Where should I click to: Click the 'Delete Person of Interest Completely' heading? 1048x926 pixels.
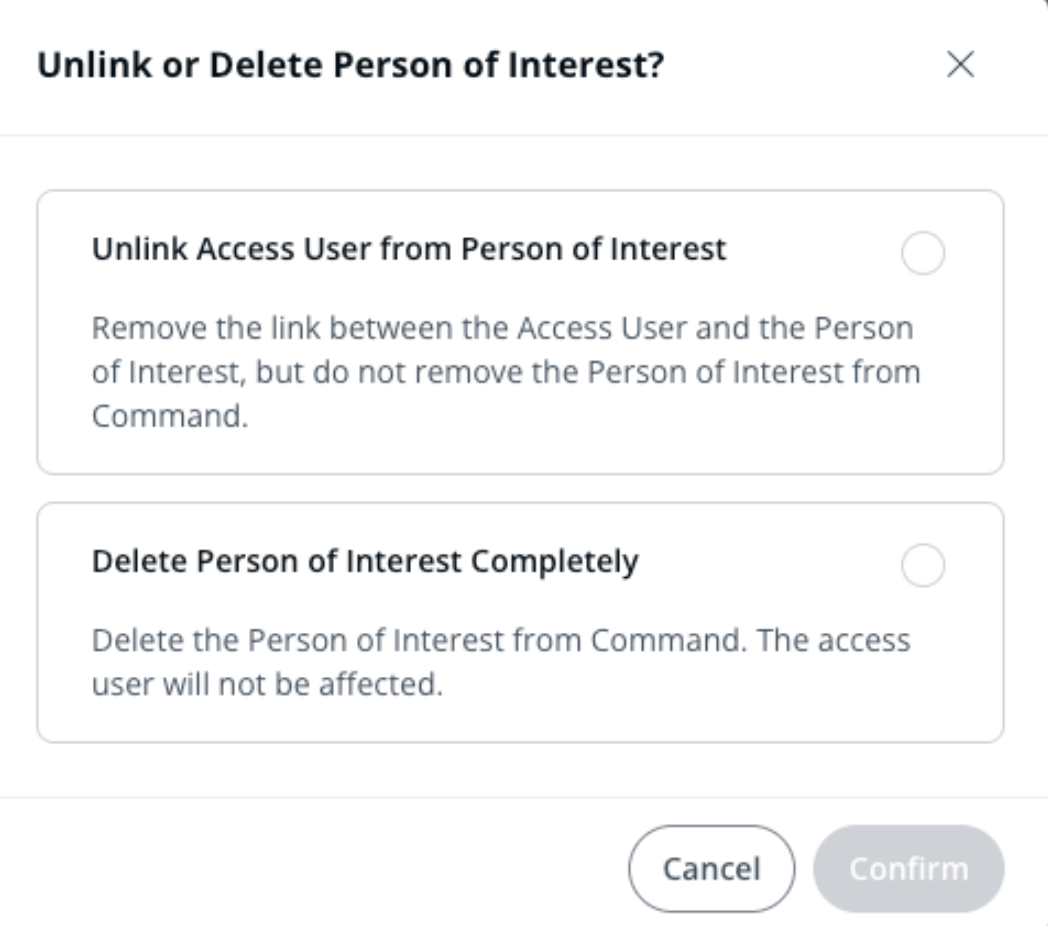tap(365, 561)
